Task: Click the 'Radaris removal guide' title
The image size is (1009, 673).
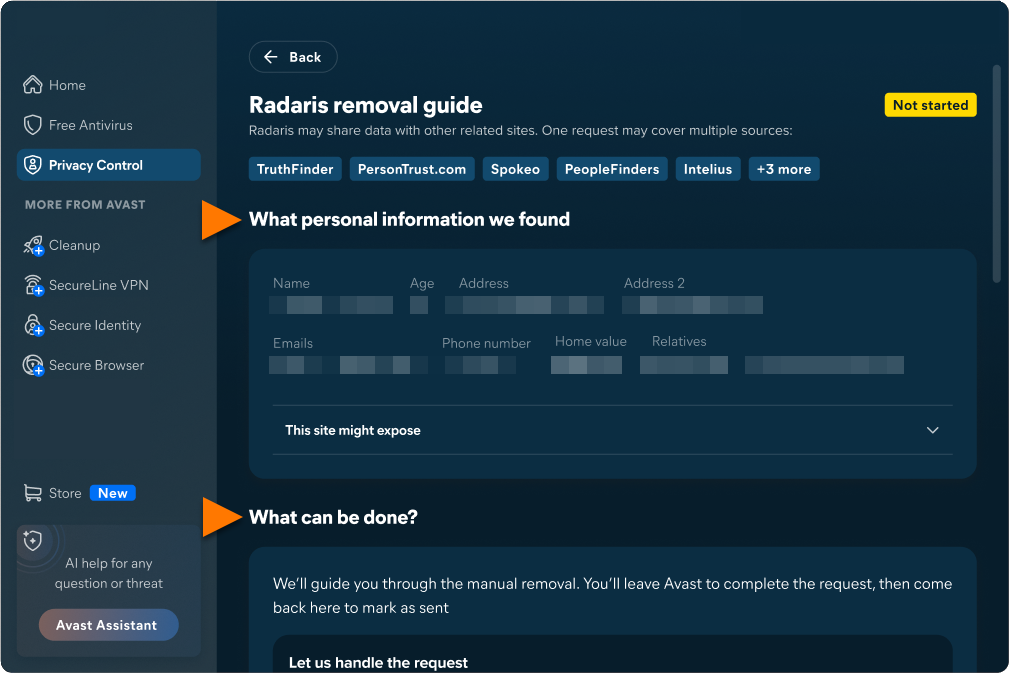Action: (x=366, y=105)
